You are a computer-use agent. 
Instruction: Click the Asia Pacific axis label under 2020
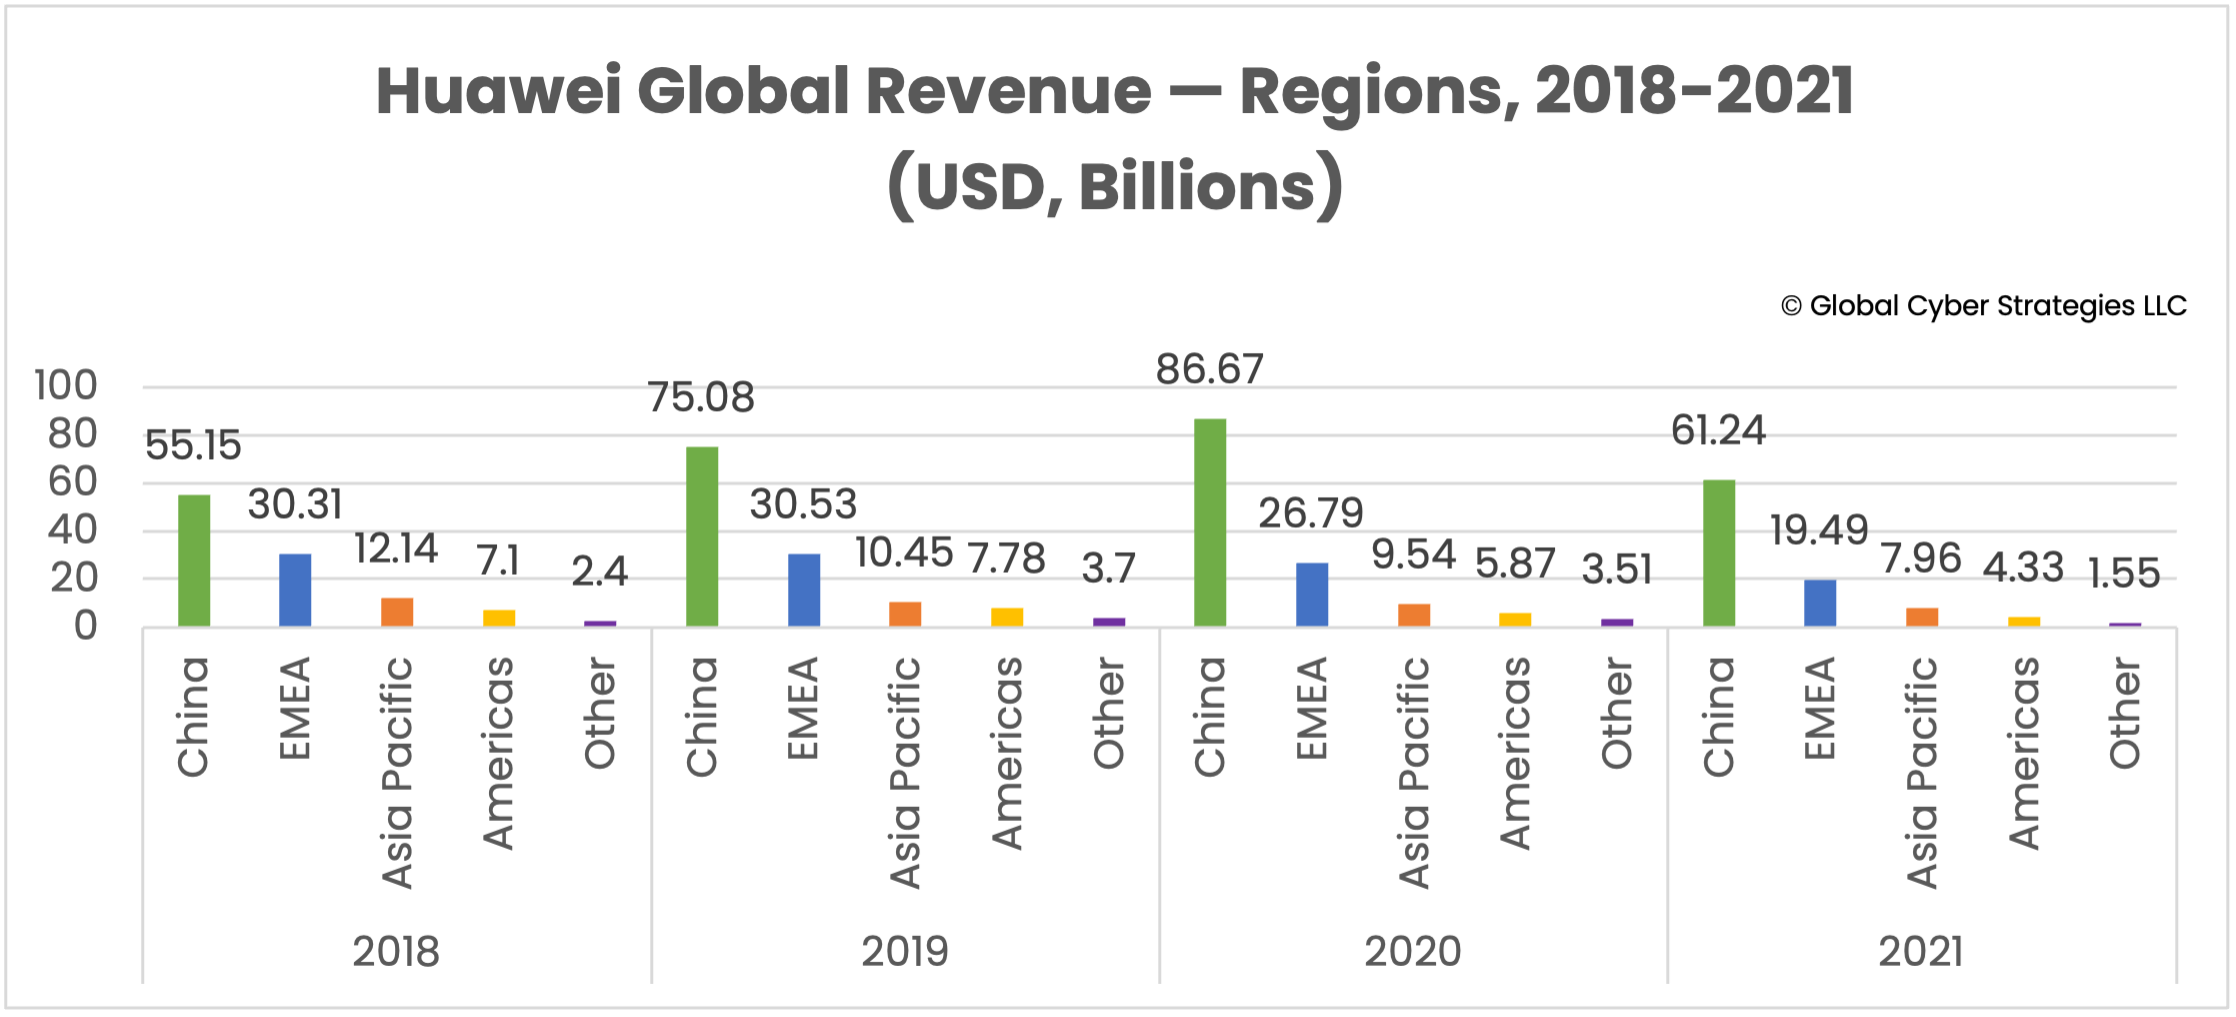[x=1413, y=773]
